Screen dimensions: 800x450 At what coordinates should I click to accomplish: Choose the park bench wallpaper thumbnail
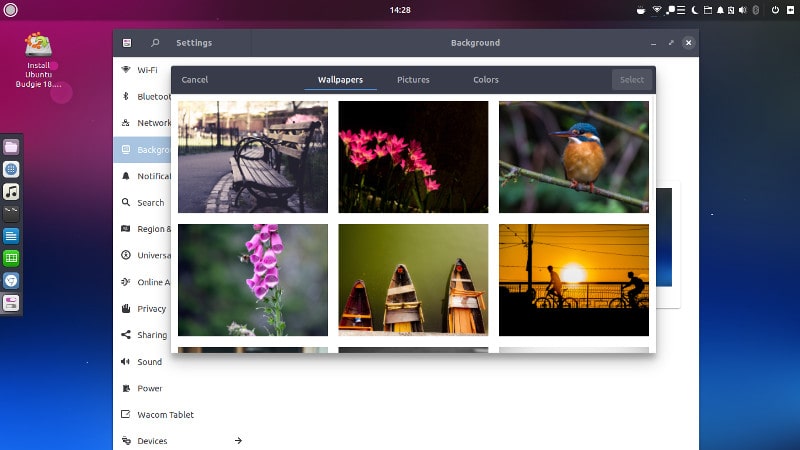point(253,157)
